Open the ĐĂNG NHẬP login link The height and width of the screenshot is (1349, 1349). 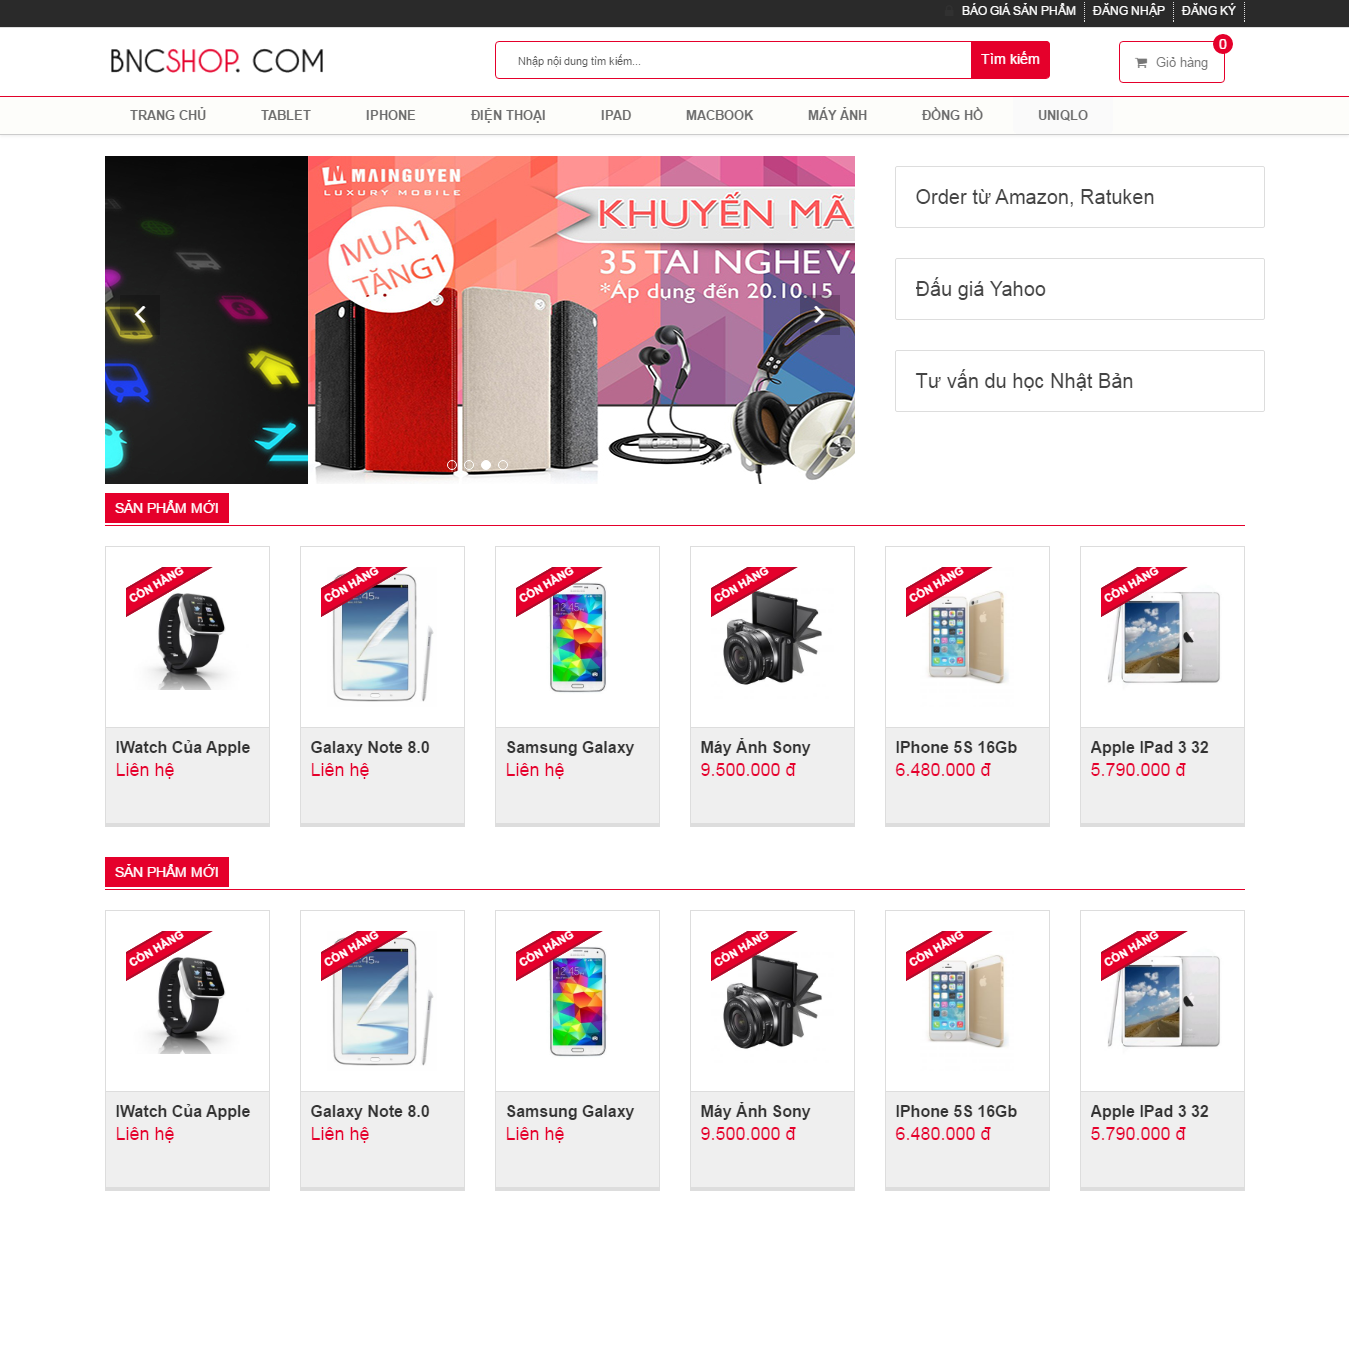tap(1128, 11)
